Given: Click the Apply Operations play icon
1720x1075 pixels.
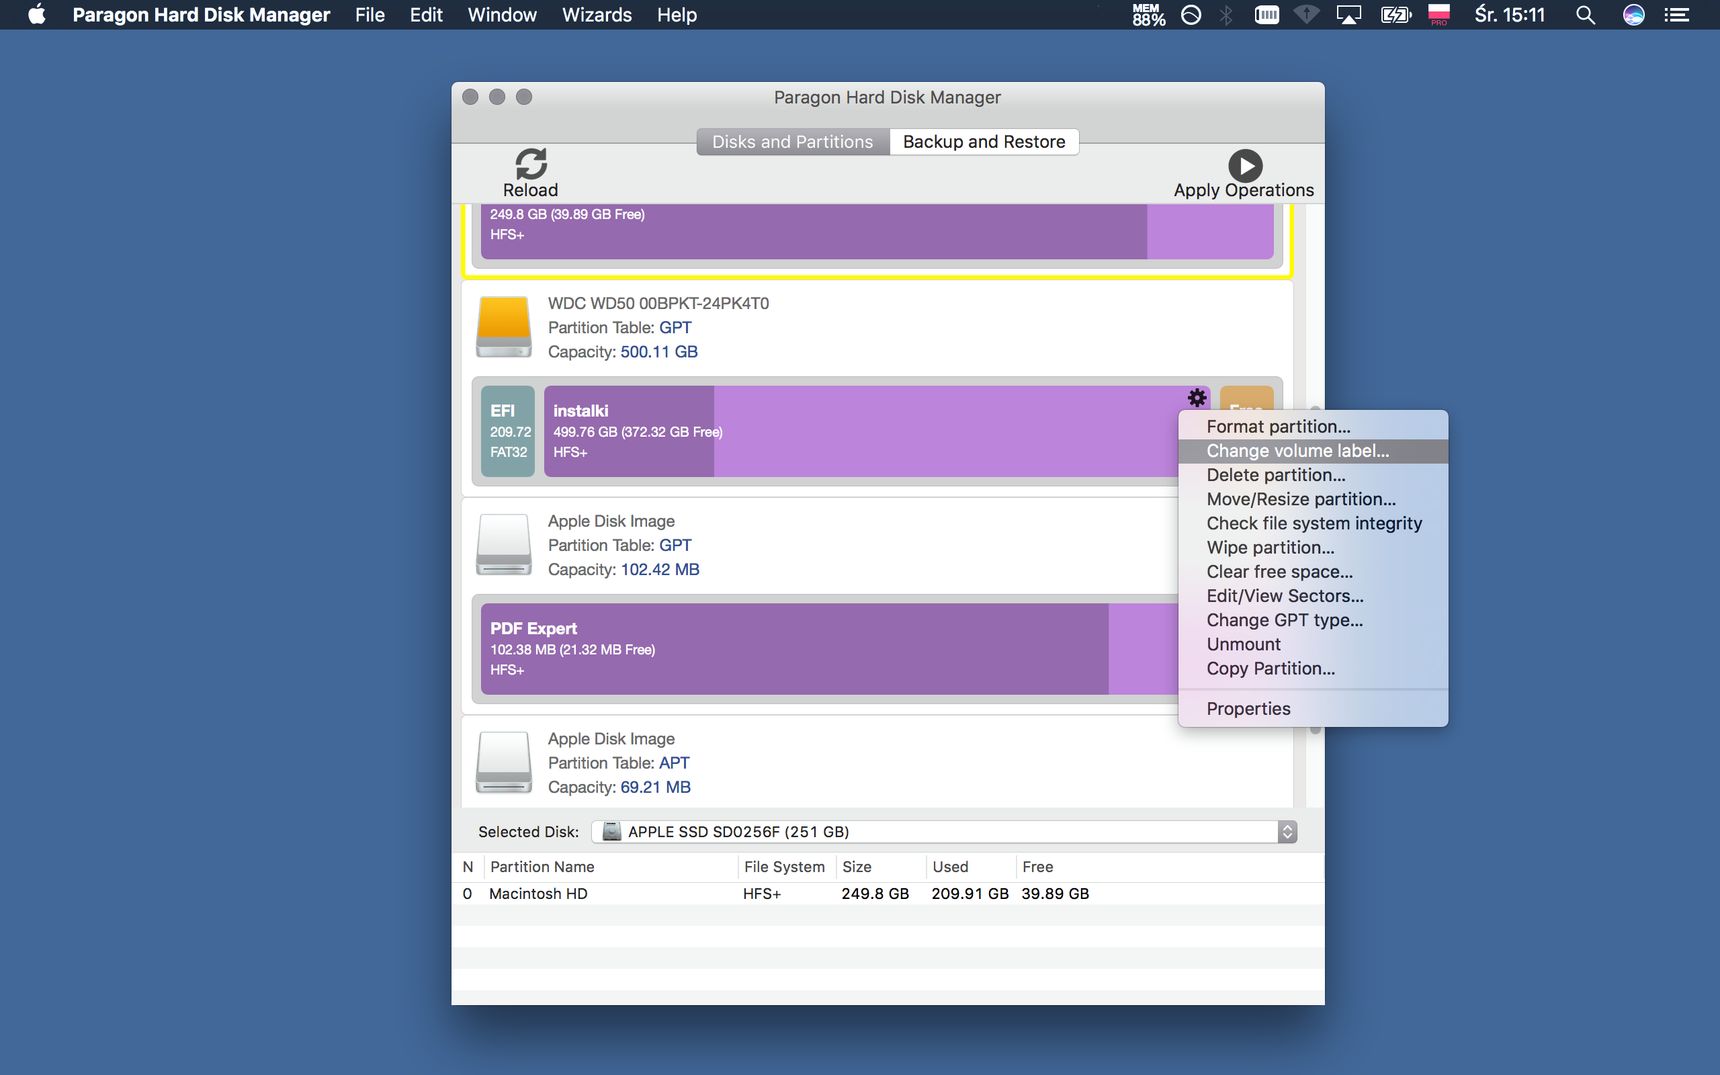Looking at the screenshot, I should [x=1245, y=165].
